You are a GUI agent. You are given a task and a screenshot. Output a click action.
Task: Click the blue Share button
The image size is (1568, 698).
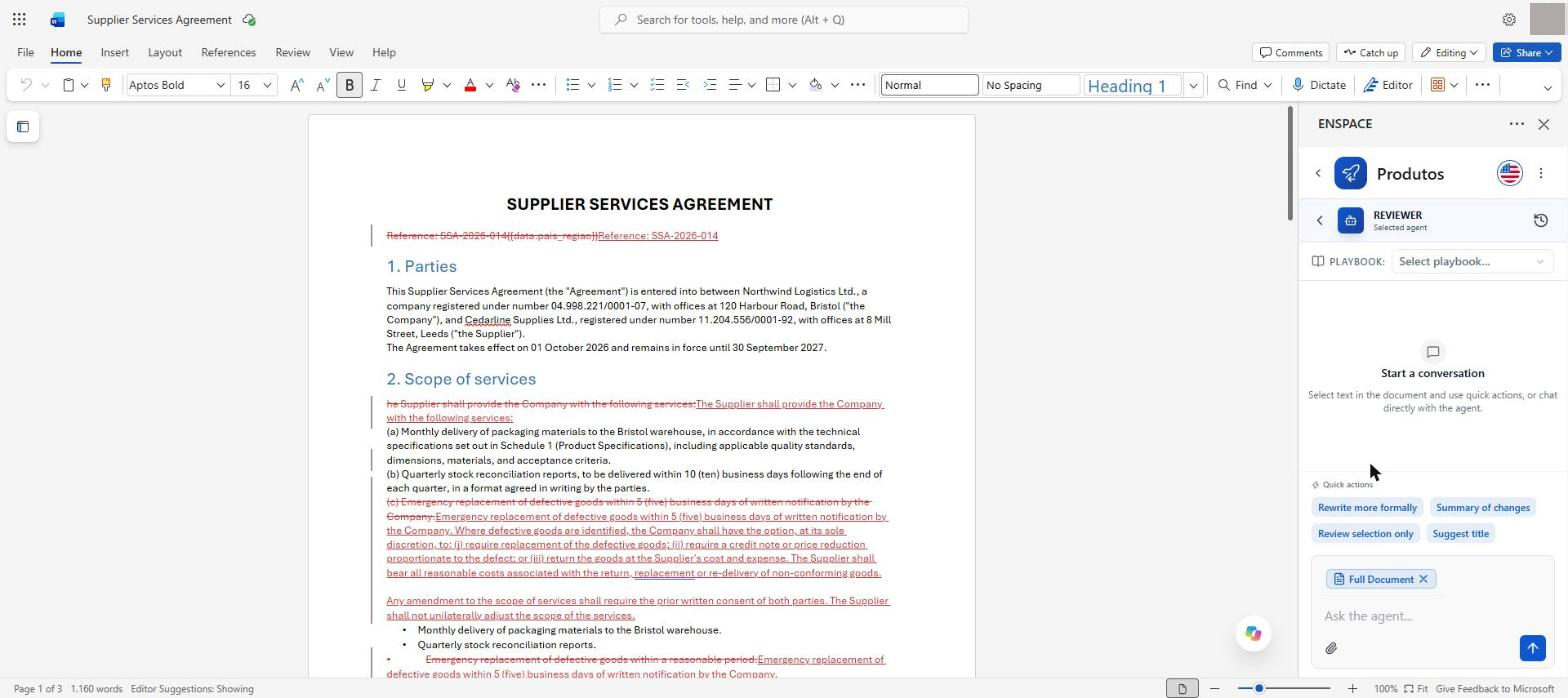1526,52
